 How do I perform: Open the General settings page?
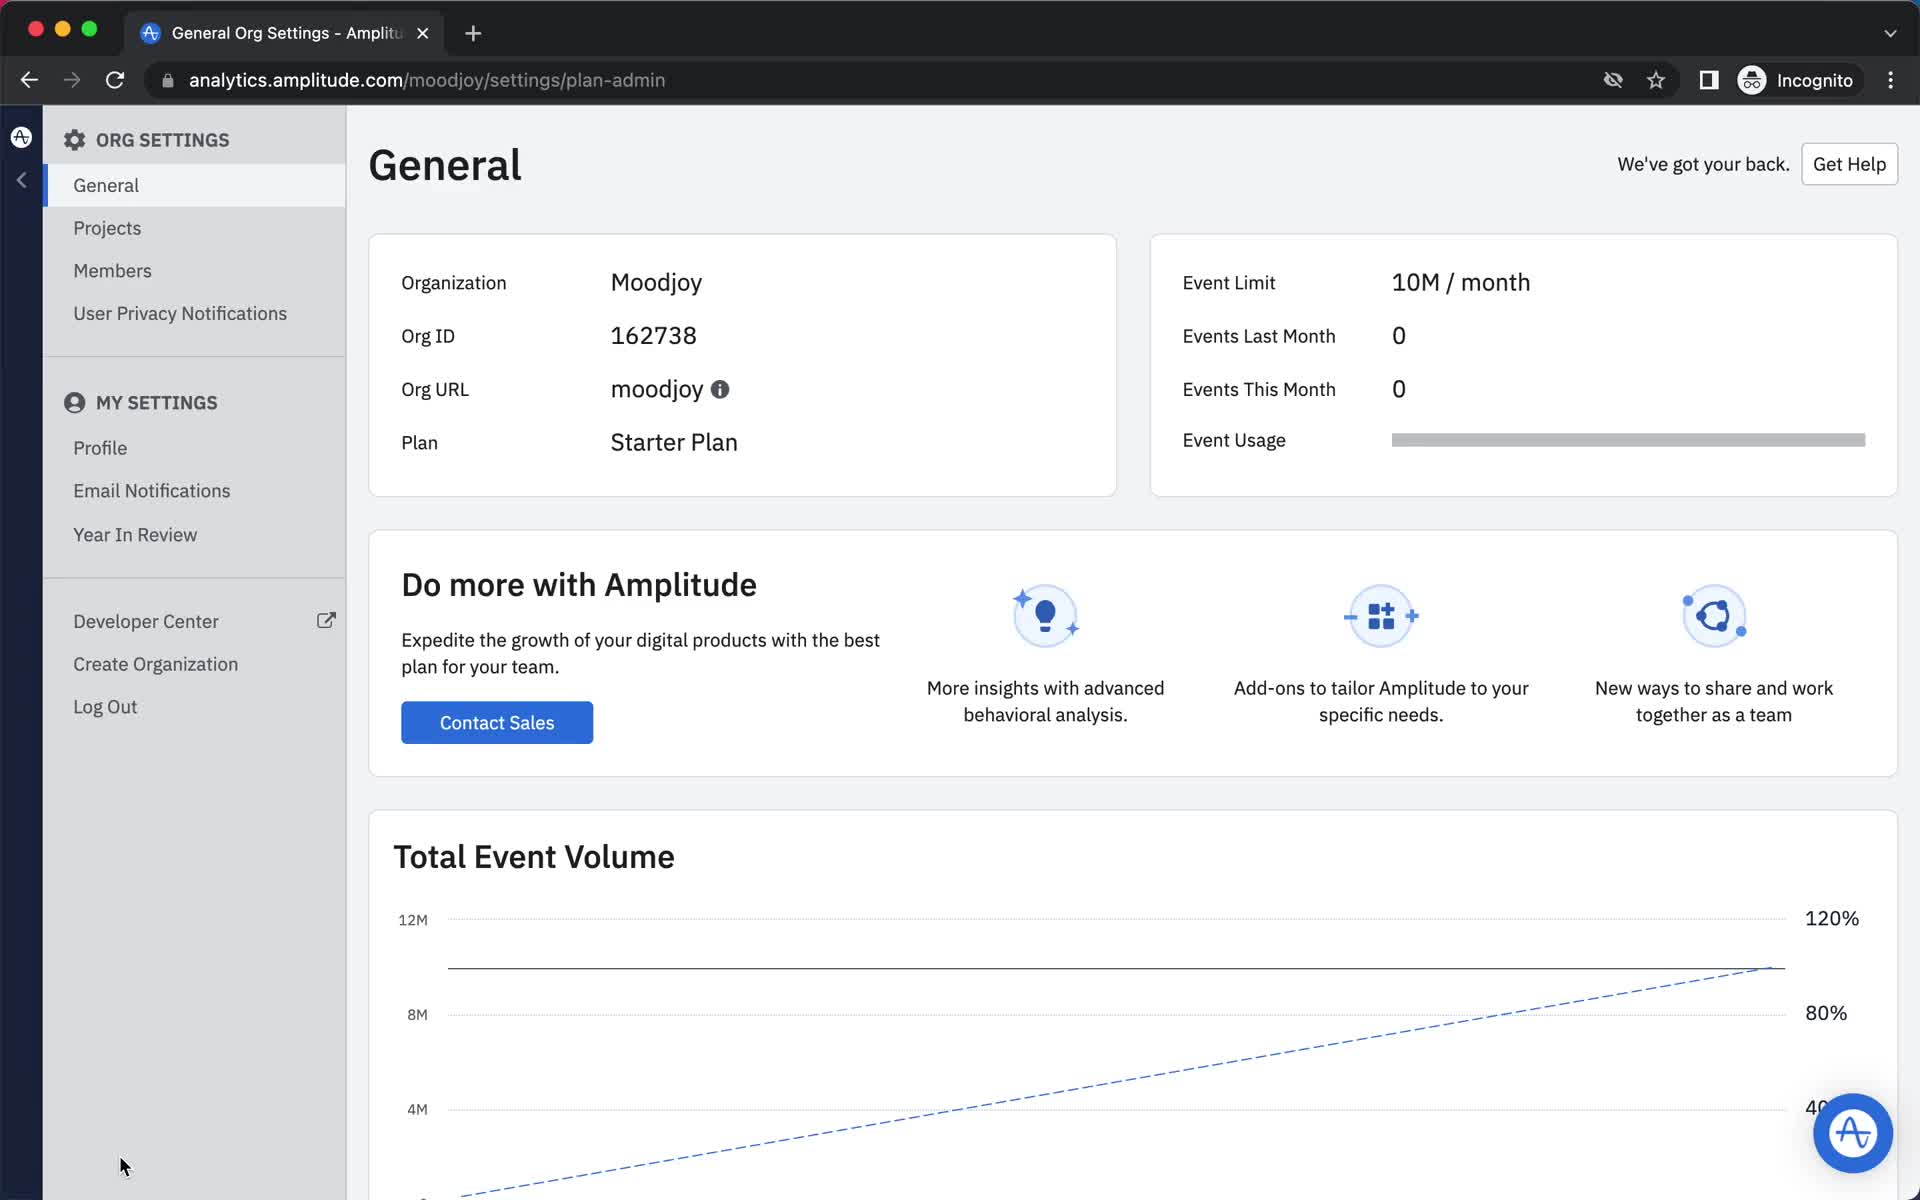194,185
